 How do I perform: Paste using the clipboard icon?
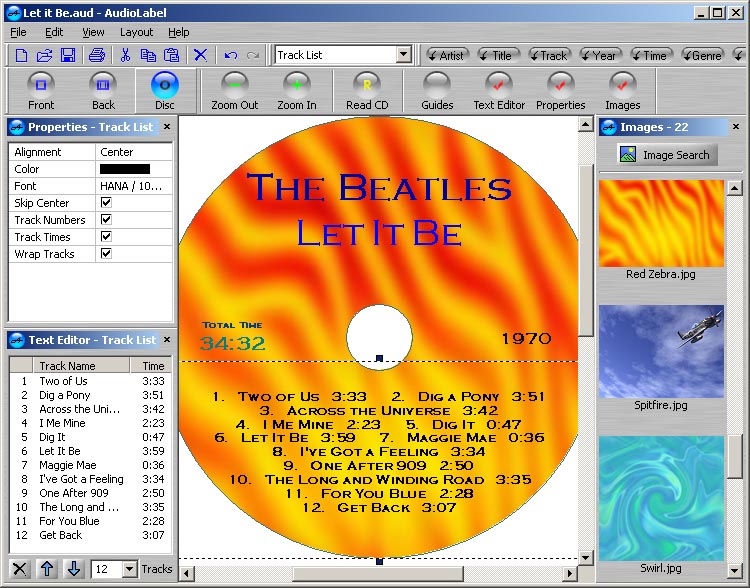pyautogui.click(x=171, y=55)
